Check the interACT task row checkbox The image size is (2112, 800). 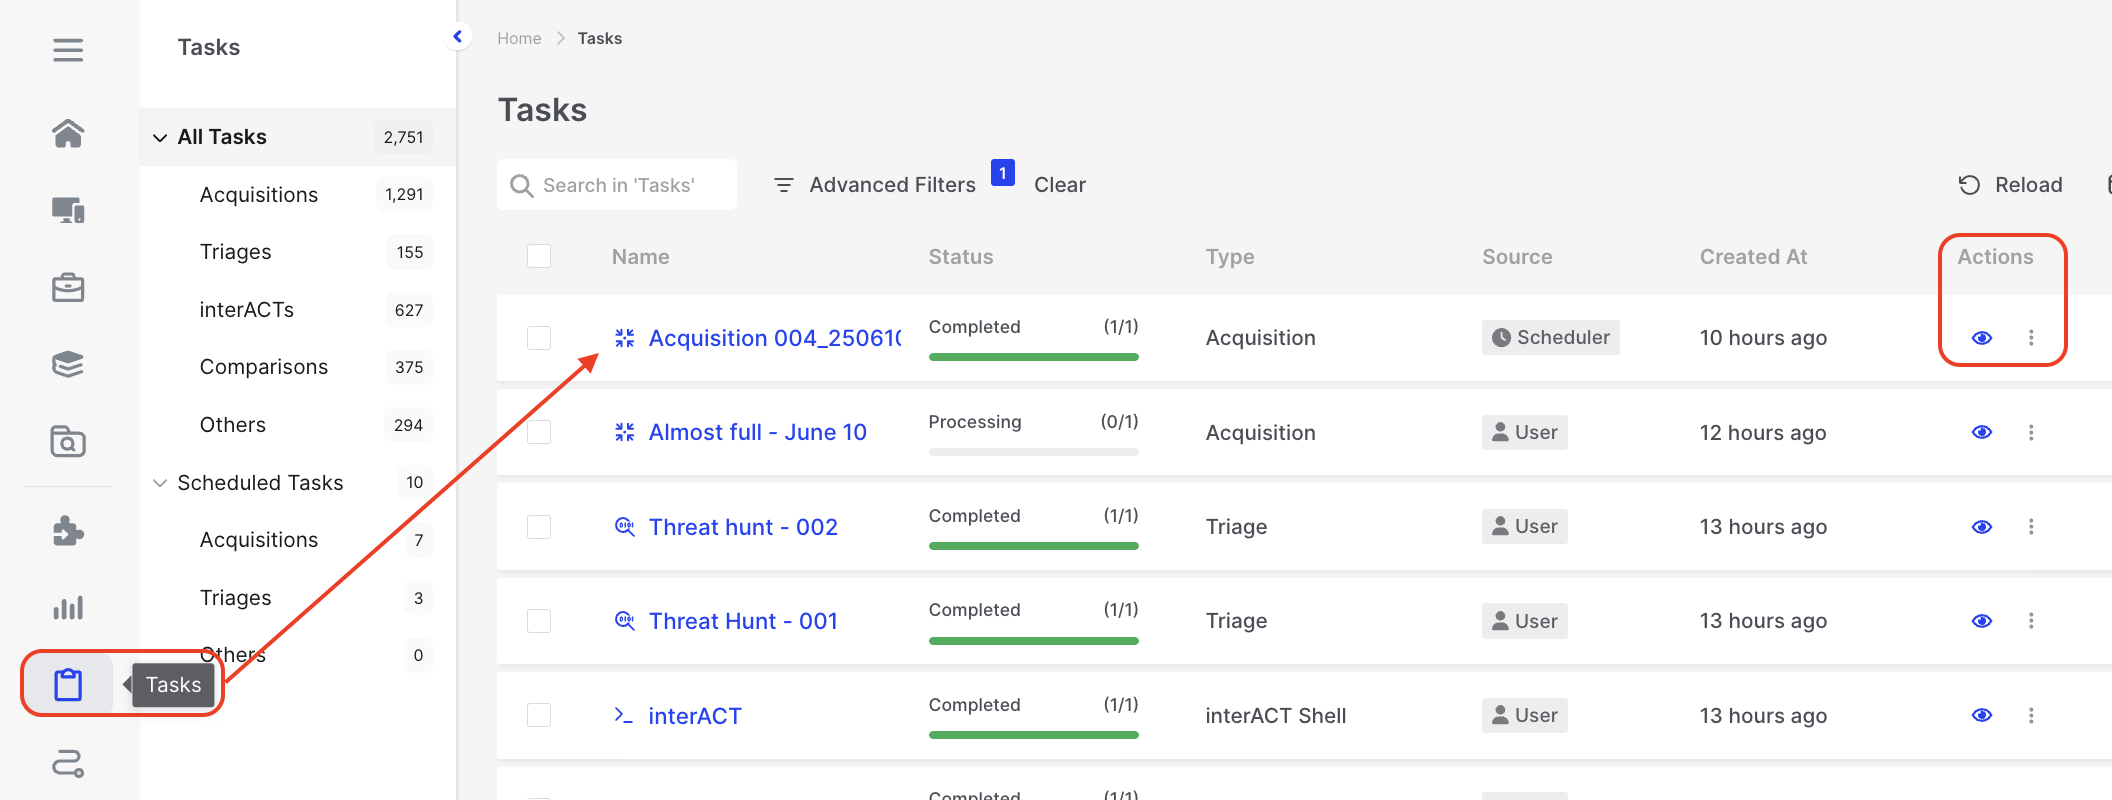click(539, 715)
